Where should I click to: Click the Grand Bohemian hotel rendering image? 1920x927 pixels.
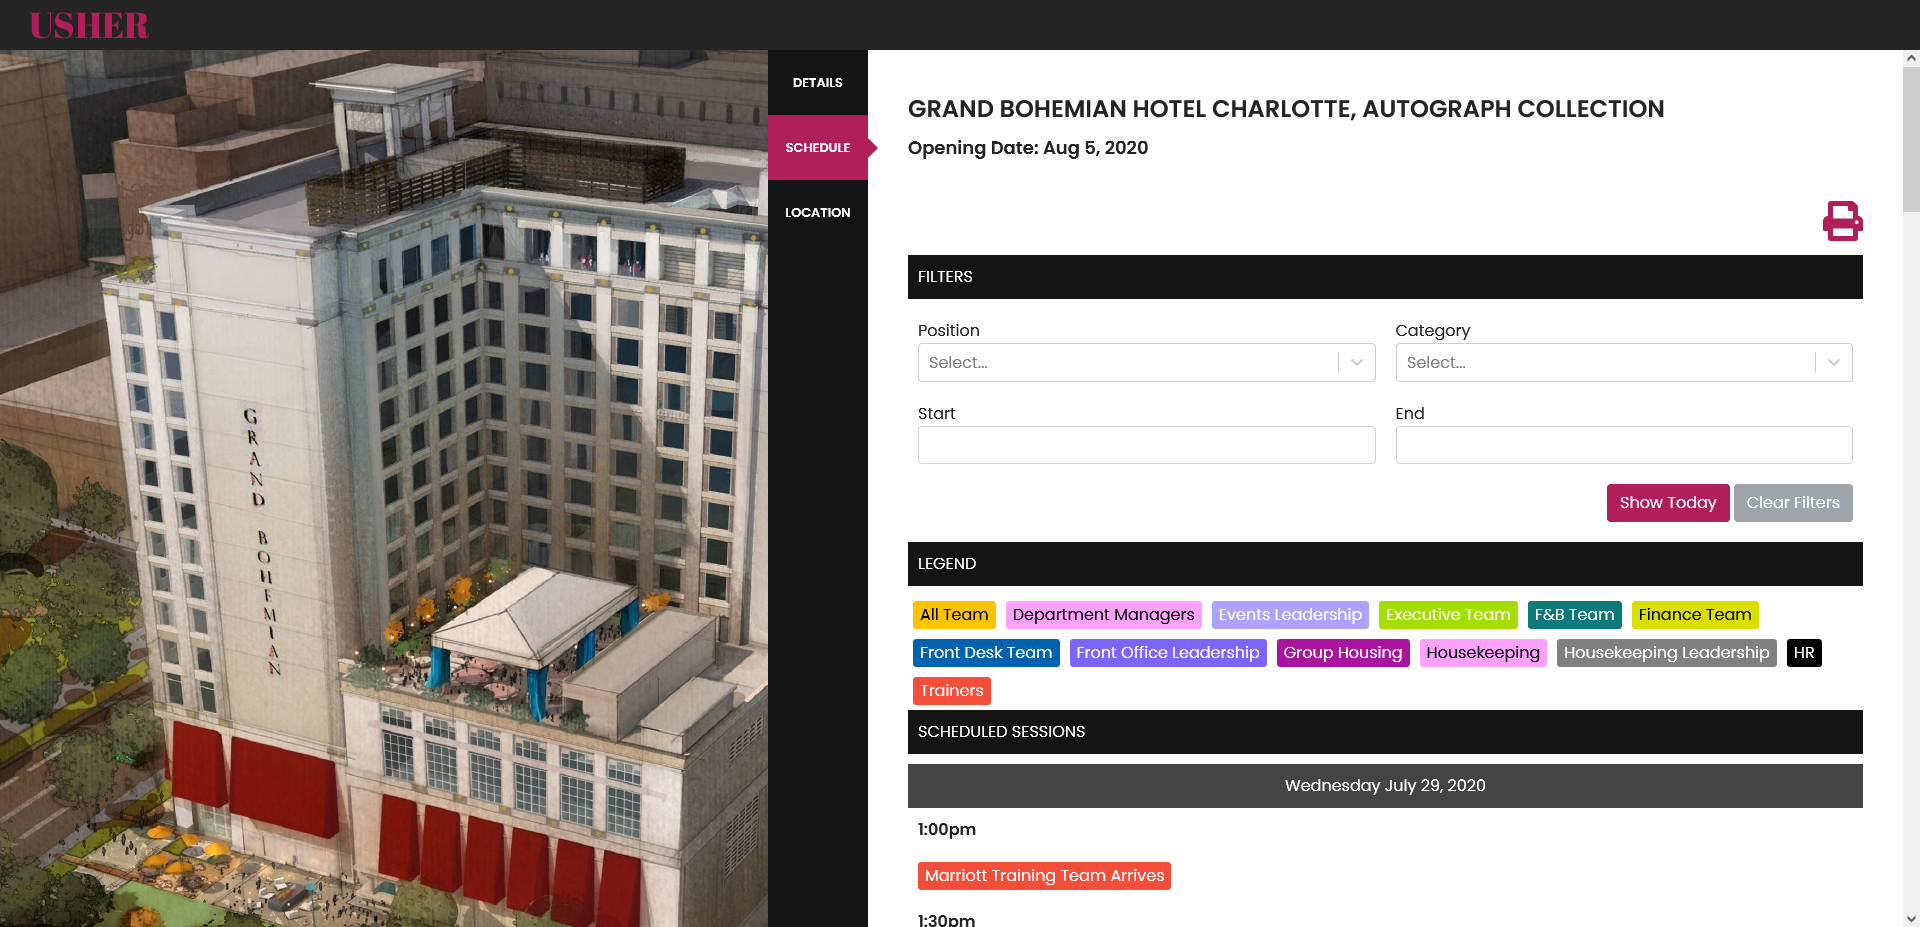click(x=384, y=488)
